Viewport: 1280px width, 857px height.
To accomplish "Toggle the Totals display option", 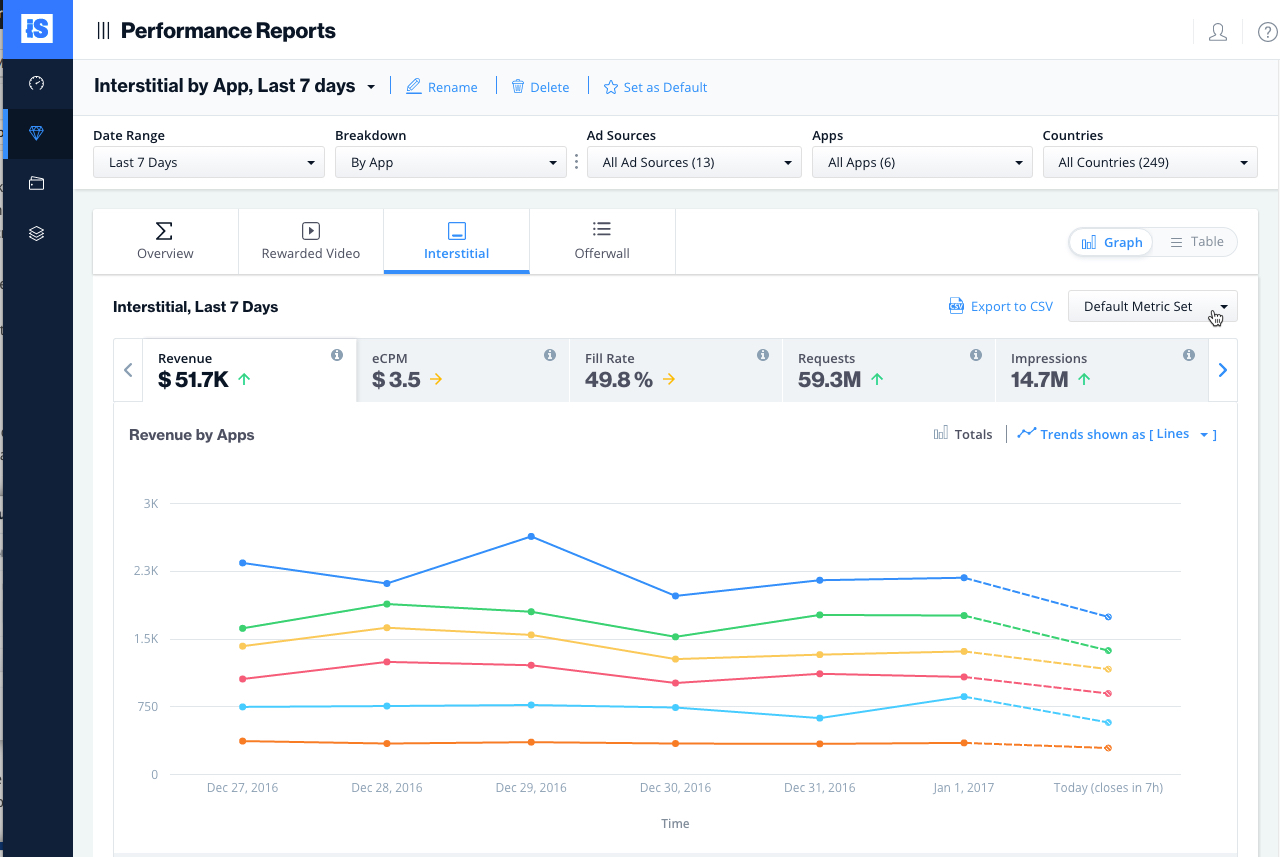I will pos(962,434).
